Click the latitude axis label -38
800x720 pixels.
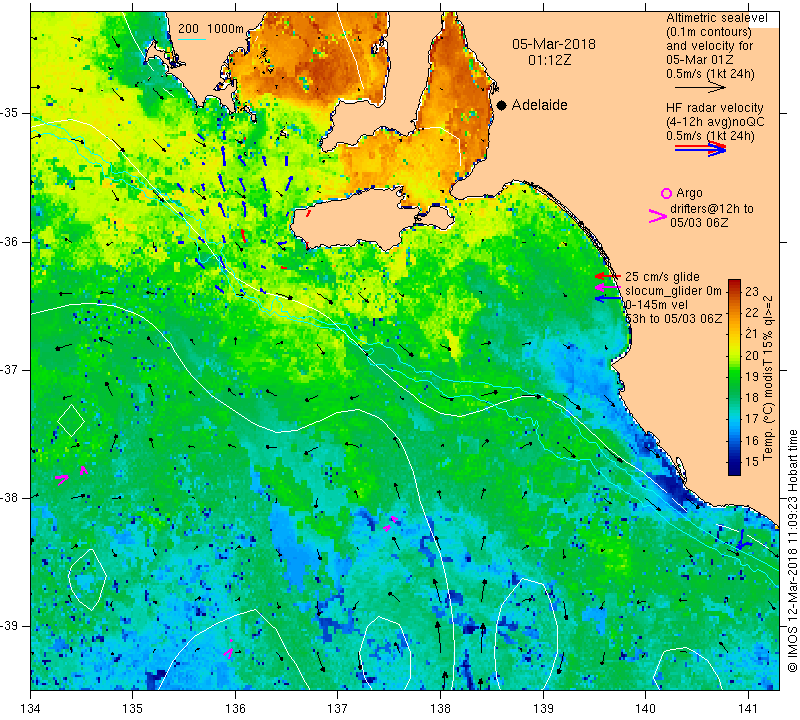[10, 498]
